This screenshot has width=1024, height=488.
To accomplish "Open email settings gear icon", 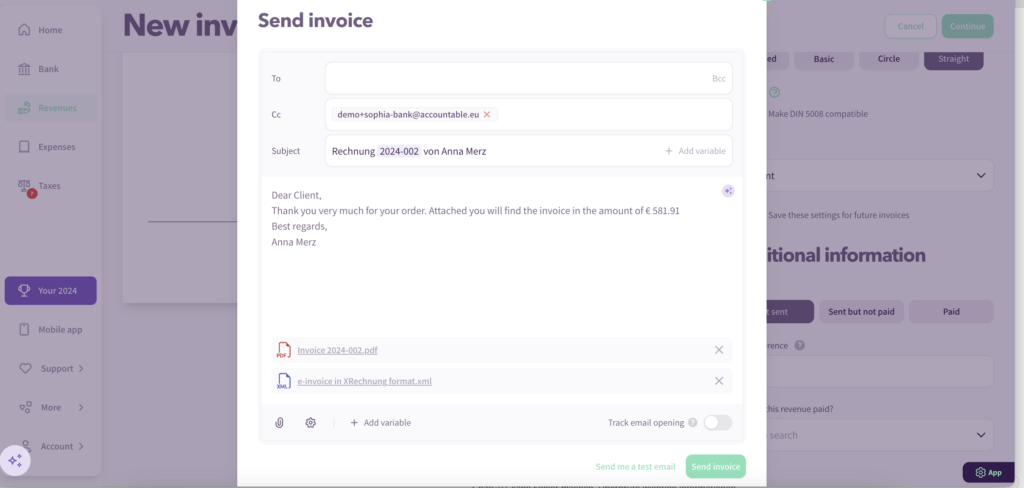I will pos(311,423).
